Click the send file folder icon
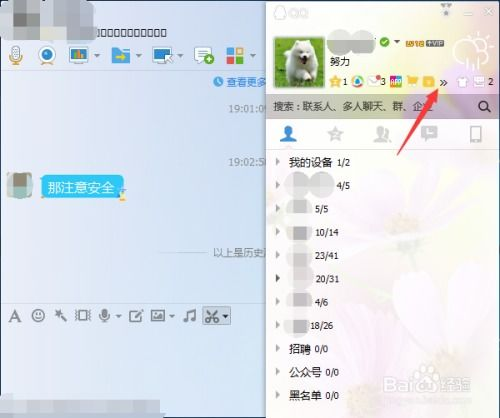The width and height of the screenshot is (500, 418). 121,55
